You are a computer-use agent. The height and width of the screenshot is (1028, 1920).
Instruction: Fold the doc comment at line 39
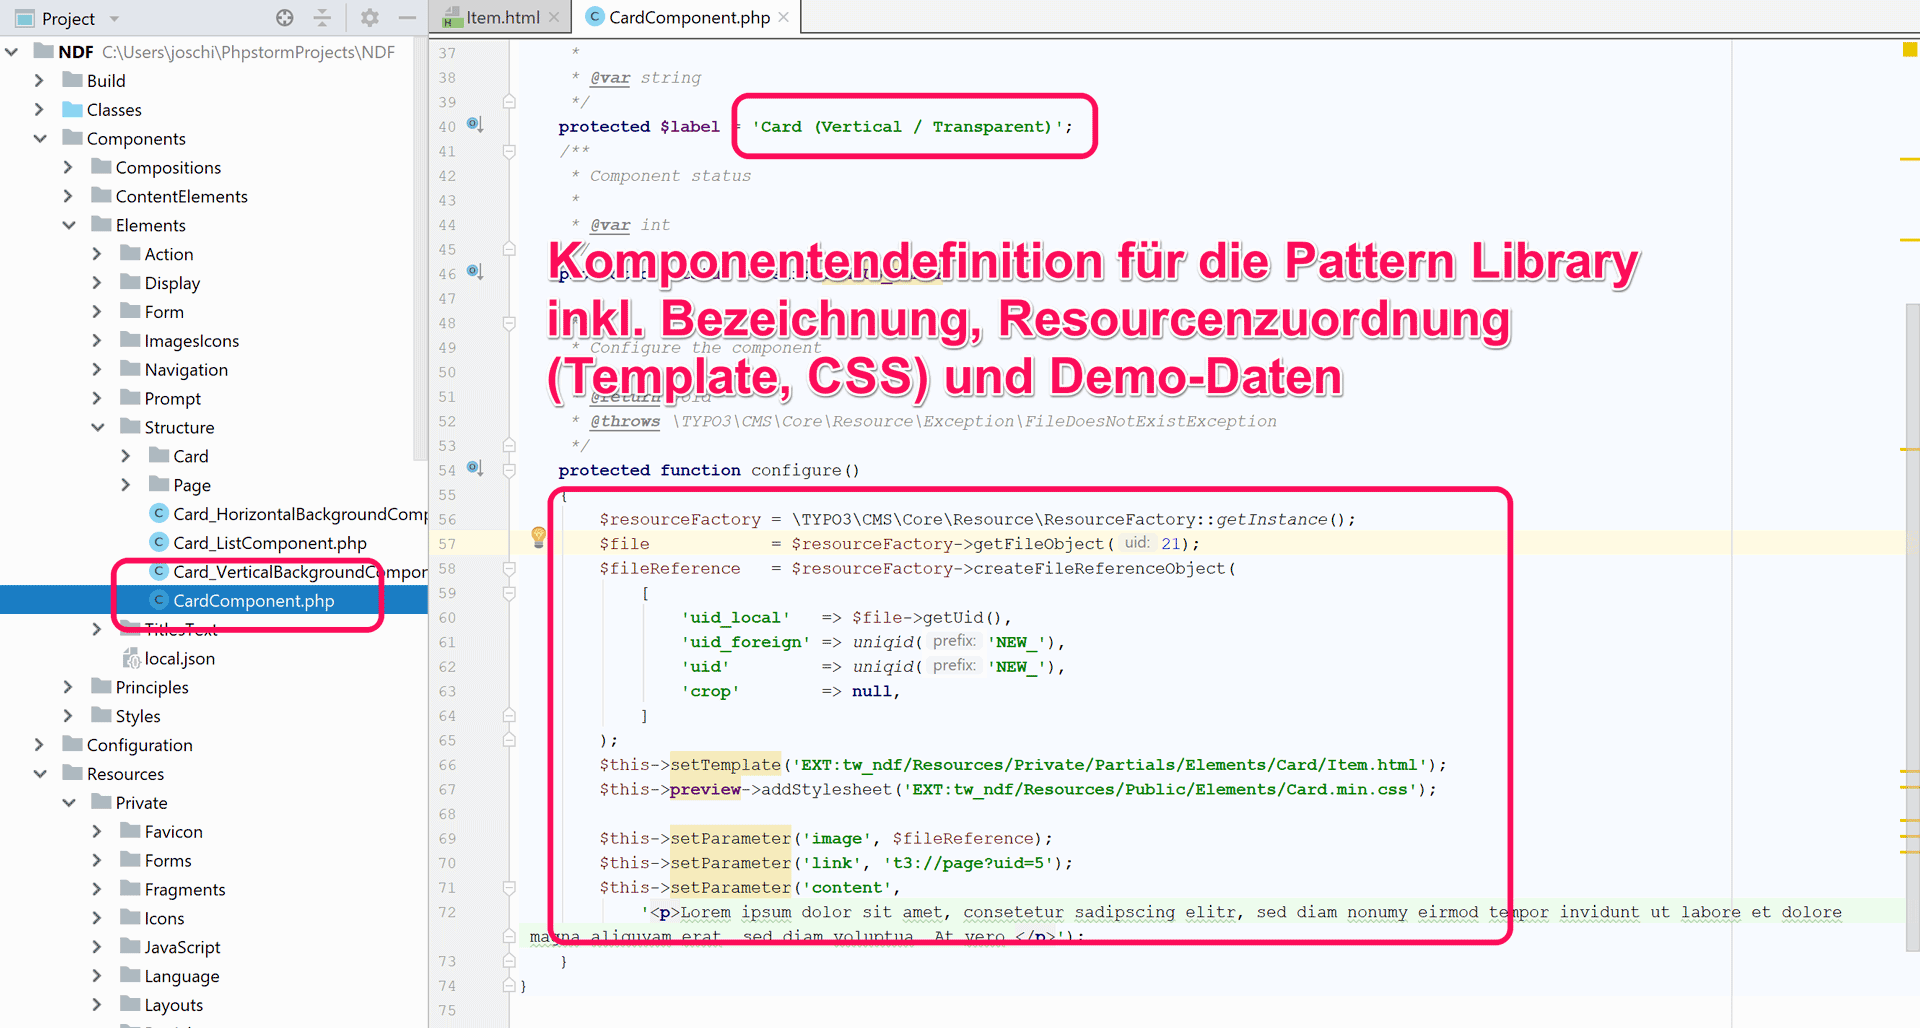pyautogui.click(x=509, y=101)
